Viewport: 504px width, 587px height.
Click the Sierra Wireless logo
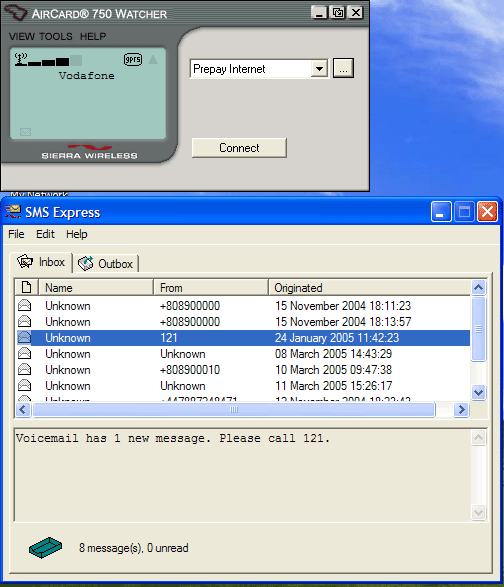(89, 152)
